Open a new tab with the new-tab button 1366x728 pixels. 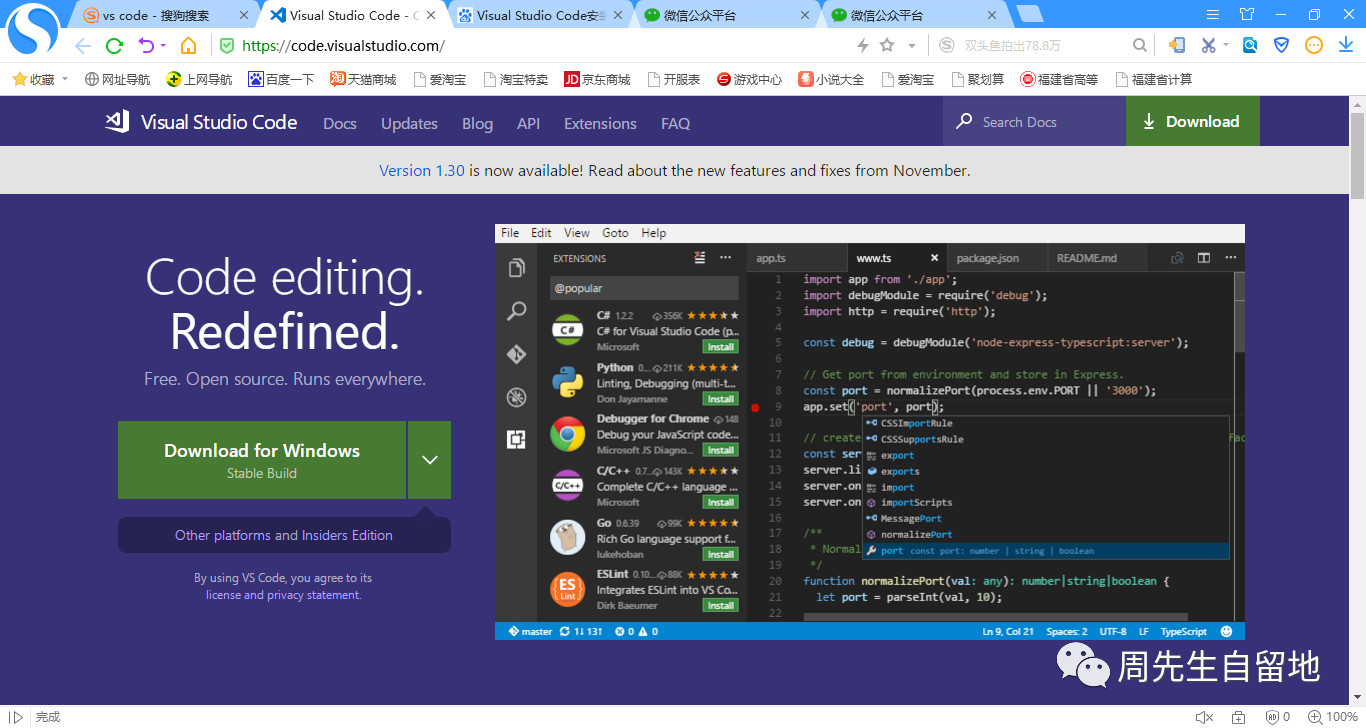pyautogui.click(x=1030, y=14)
